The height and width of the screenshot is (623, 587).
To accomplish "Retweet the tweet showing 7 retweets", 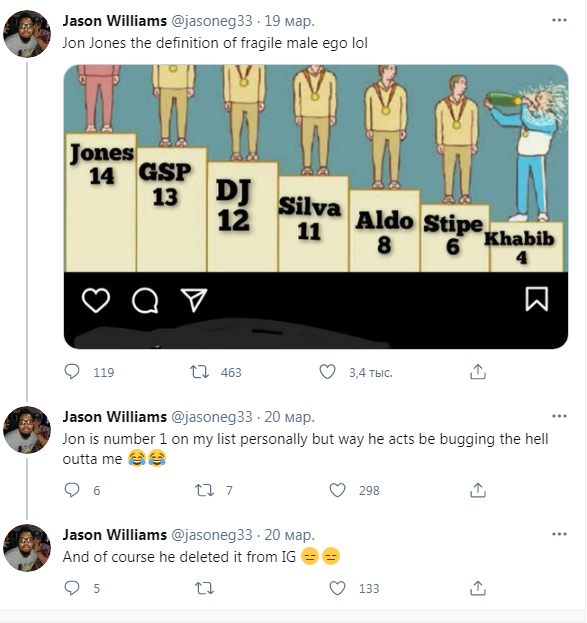I will pos(204,490).
